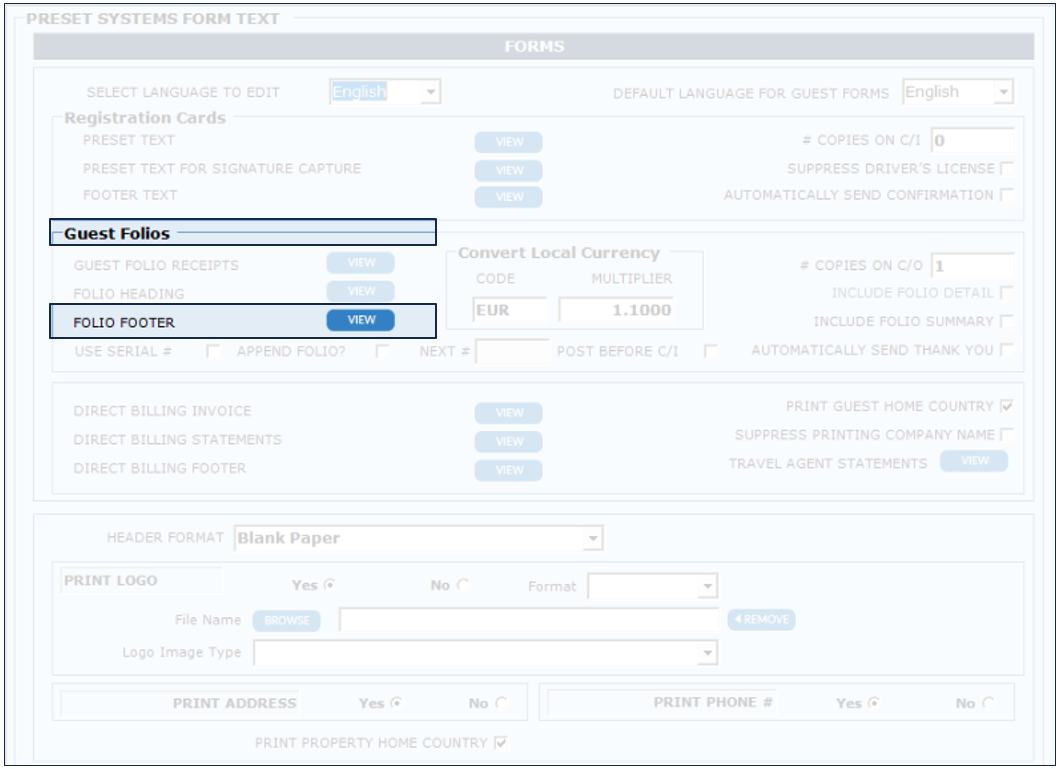Screen dimensions: 1060x769
Task: Click the # Copies on C/I field
Action: [971, 141]
